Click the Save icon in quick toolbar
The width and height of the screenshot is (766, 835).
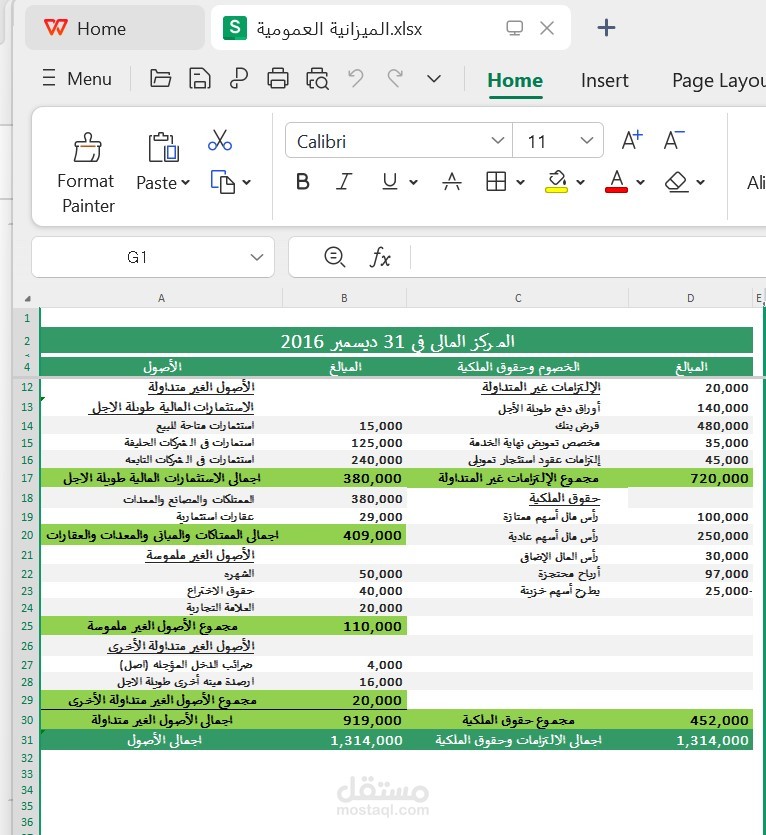coord(200,78)
